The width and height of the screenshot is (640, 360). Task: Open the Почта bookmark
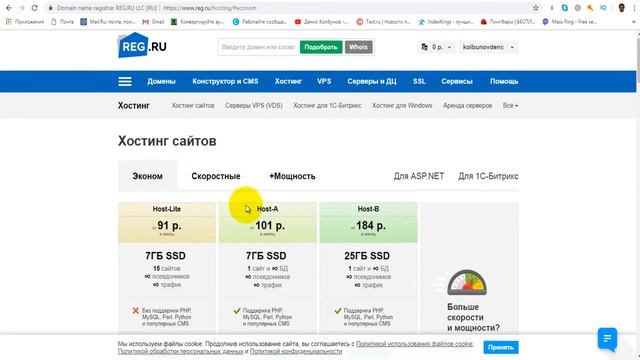(62, 22)
